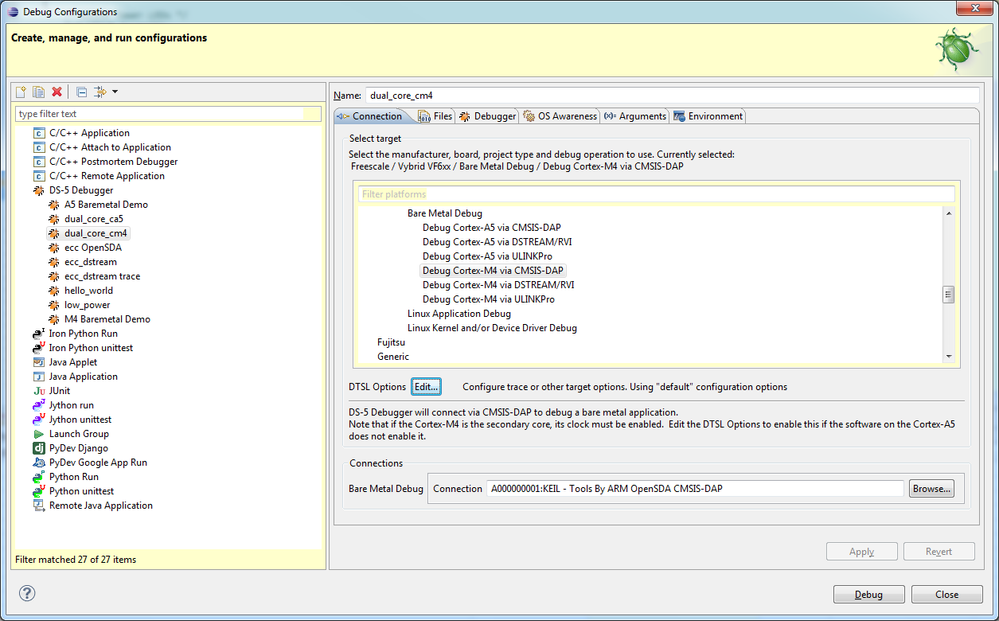
Task: Click the filter launch configurations icon
Action: pyautogui.click(x=100, y=92)
